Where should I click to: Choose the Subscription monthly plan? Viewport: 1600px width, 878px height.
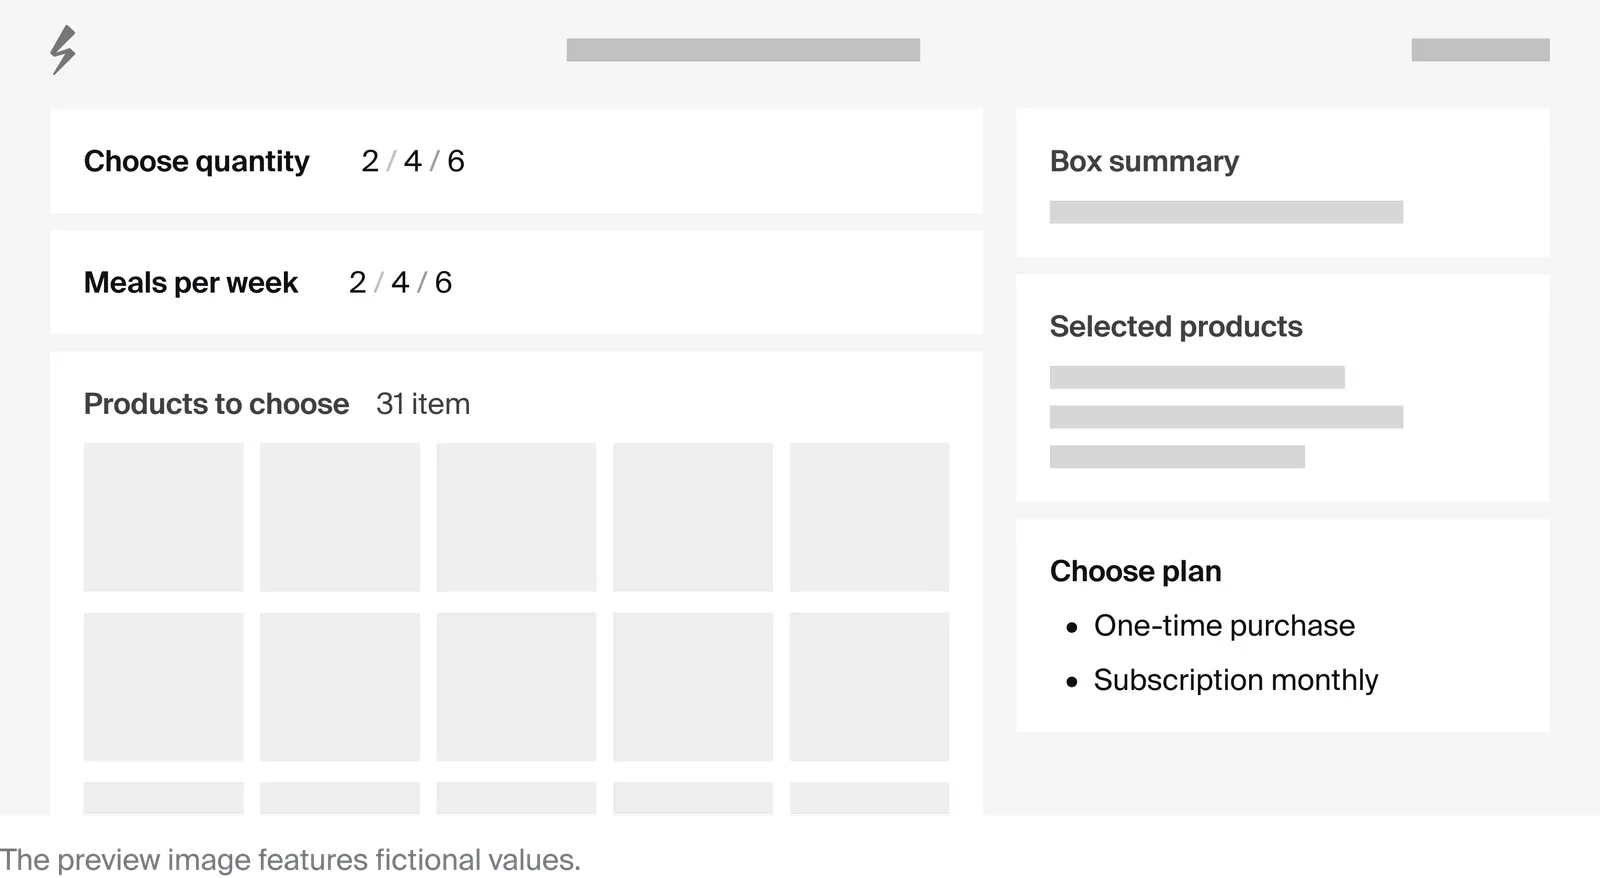(x=1235, y=680)
